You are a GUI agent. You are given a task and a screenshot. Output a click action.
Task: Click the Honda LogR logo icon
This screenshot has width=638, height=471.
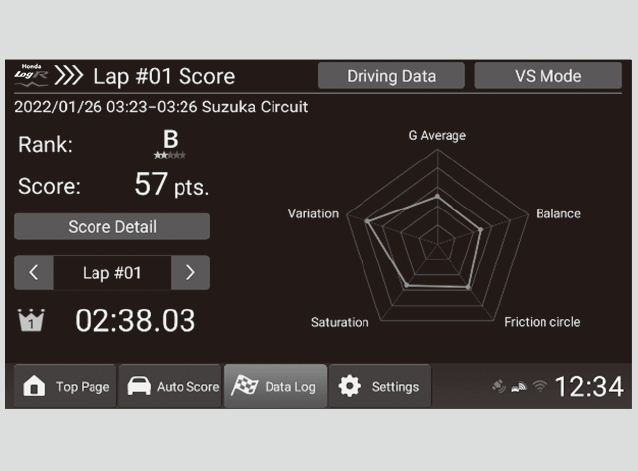(31, 75)
